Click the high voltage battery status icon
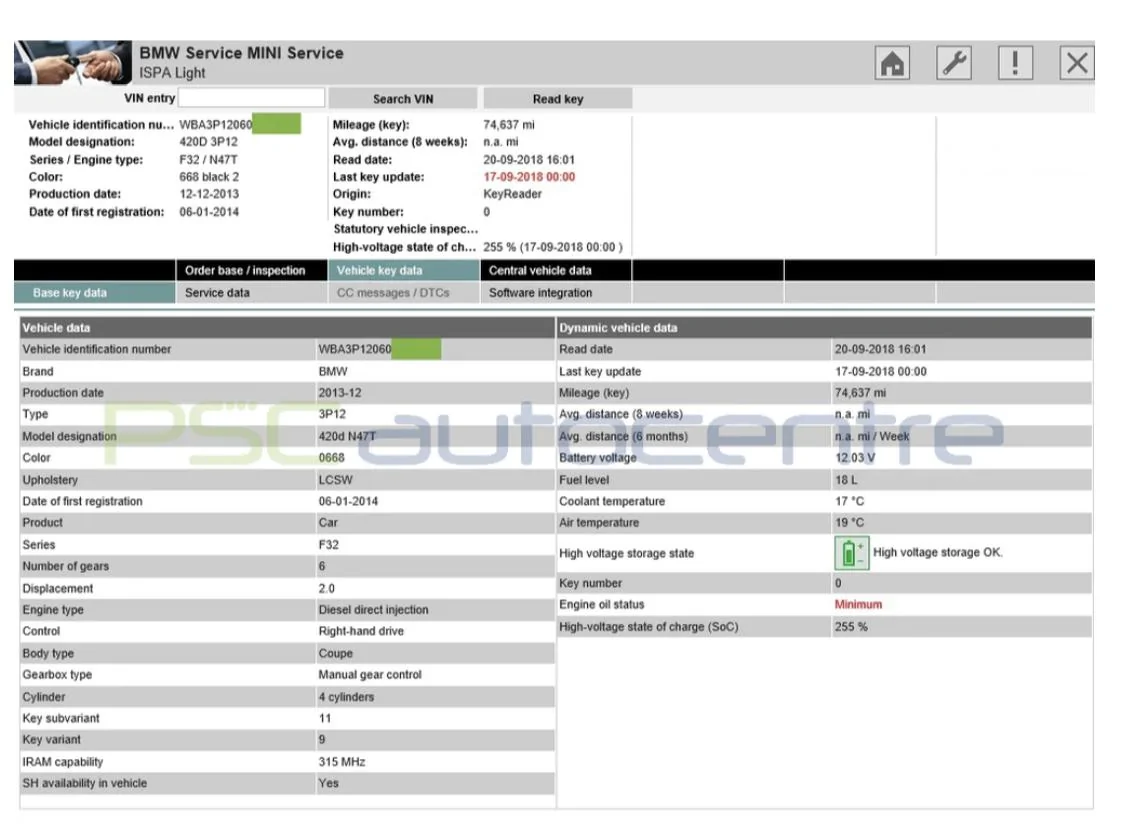 (852, 553)
